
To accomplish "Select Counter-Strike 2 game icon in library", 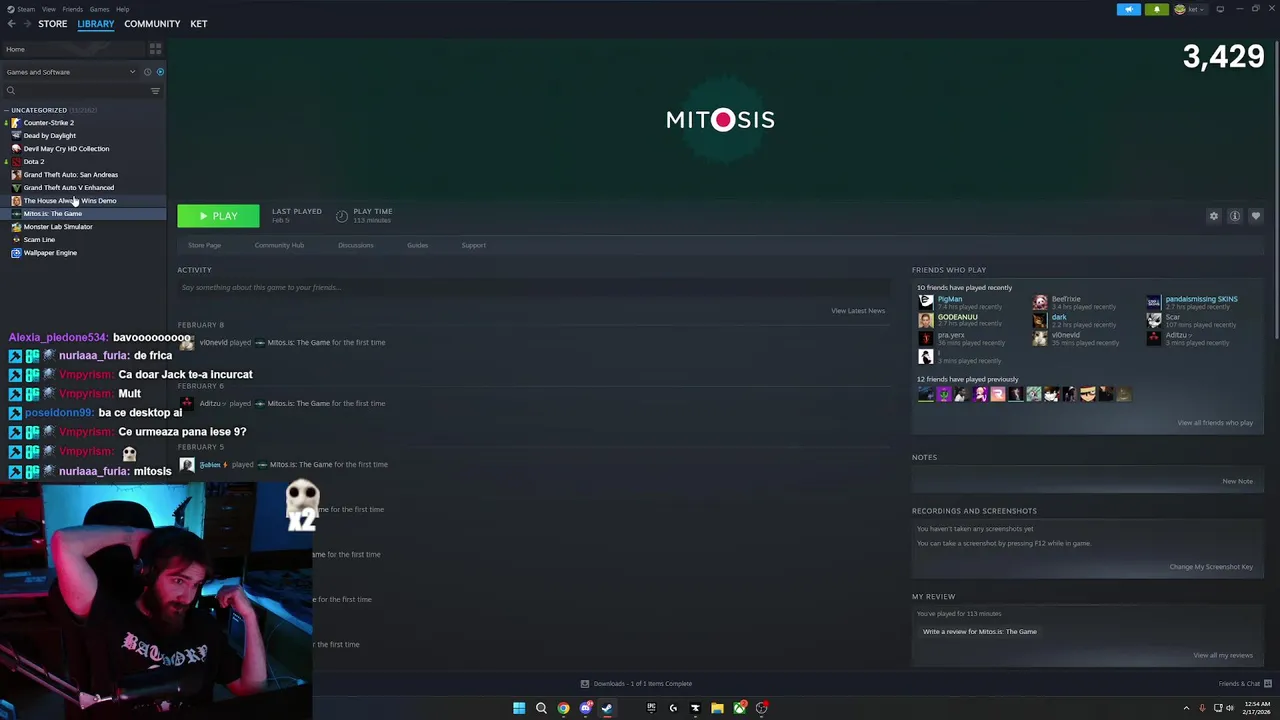I will [x=16, y=122].
